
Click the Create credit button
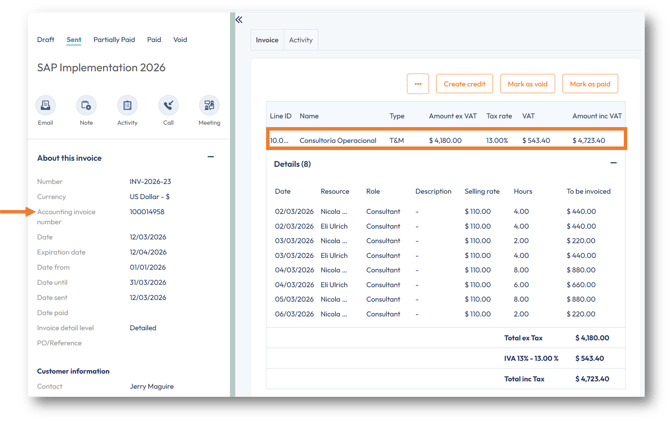[464, 84]
